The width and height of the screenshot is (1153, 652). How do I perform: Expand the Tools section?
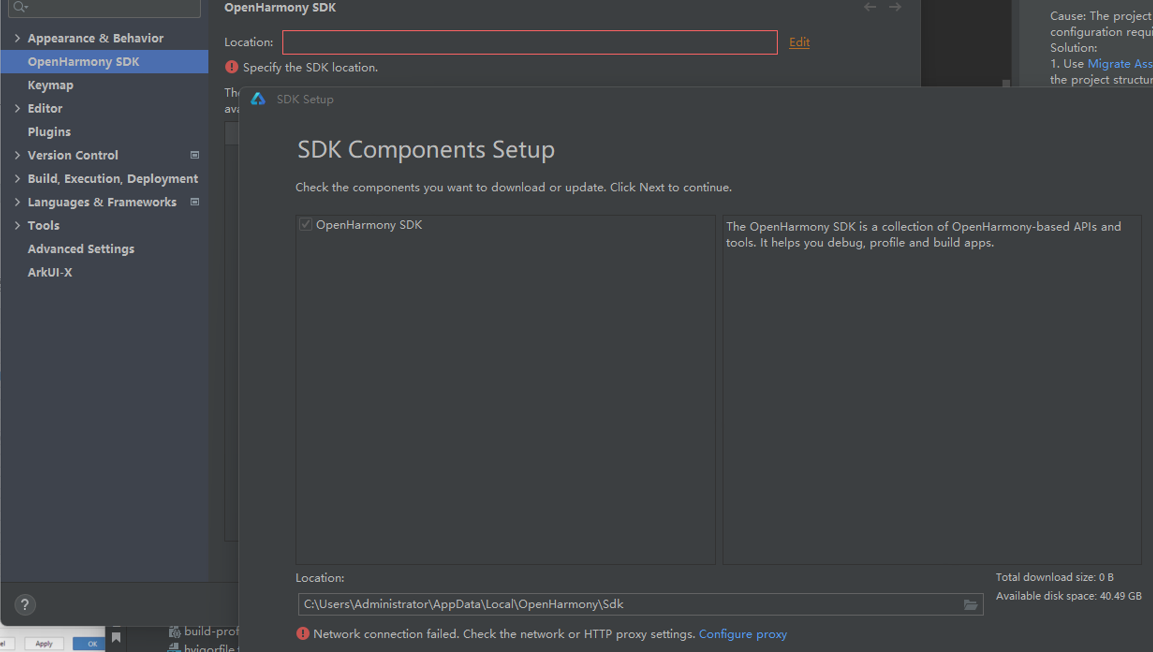pos(17,226)
